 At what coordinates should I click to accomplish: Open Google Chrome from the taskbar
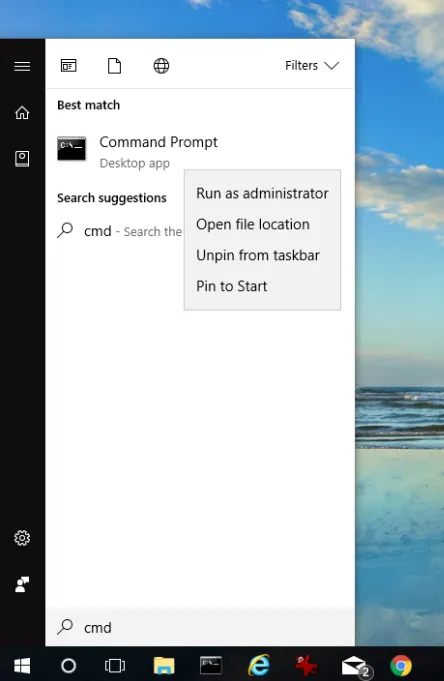click(401, 665)
